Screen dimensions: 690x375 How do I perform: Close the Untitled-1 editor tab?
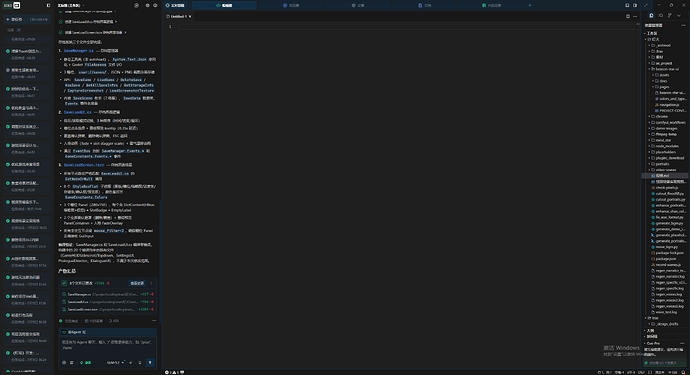pyautogui.click(x=190, y=16)
